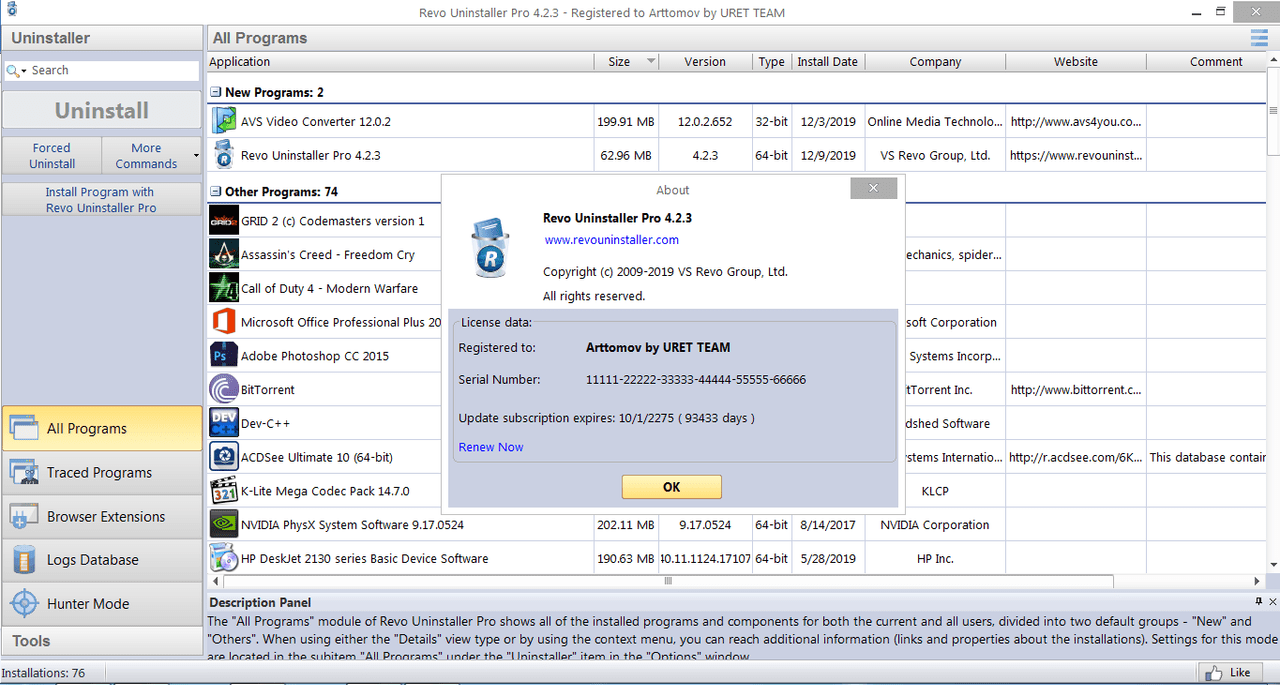Click the Revo Uninstaller Pro row icon
Image resolution: width=1280 pixels, height=685 pixels.
pyautogui.click(x=223, y=155)
